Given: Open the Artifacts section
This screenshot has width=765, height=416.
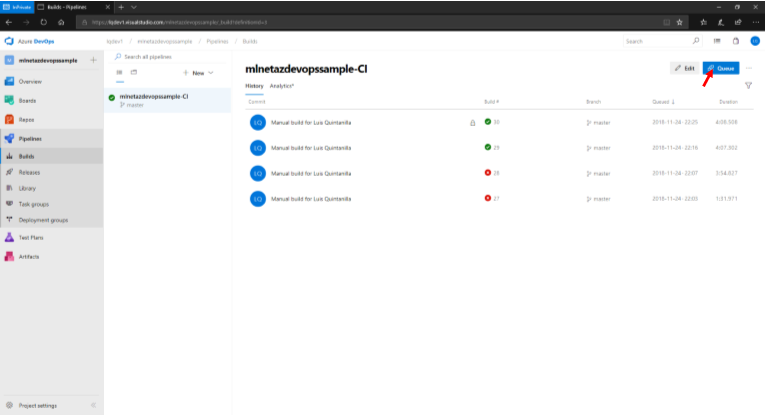Looking at the screenshot, I should pyautogui.click(x=29, y=257).
